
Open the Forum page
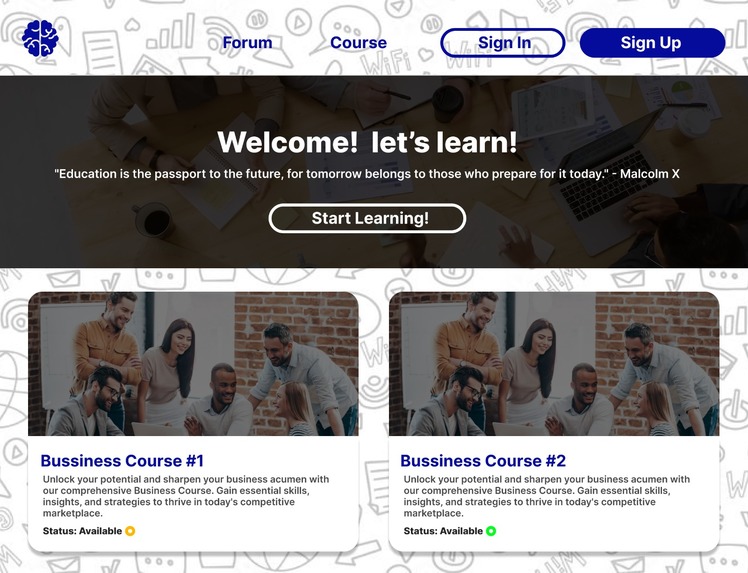pos(247,42)
